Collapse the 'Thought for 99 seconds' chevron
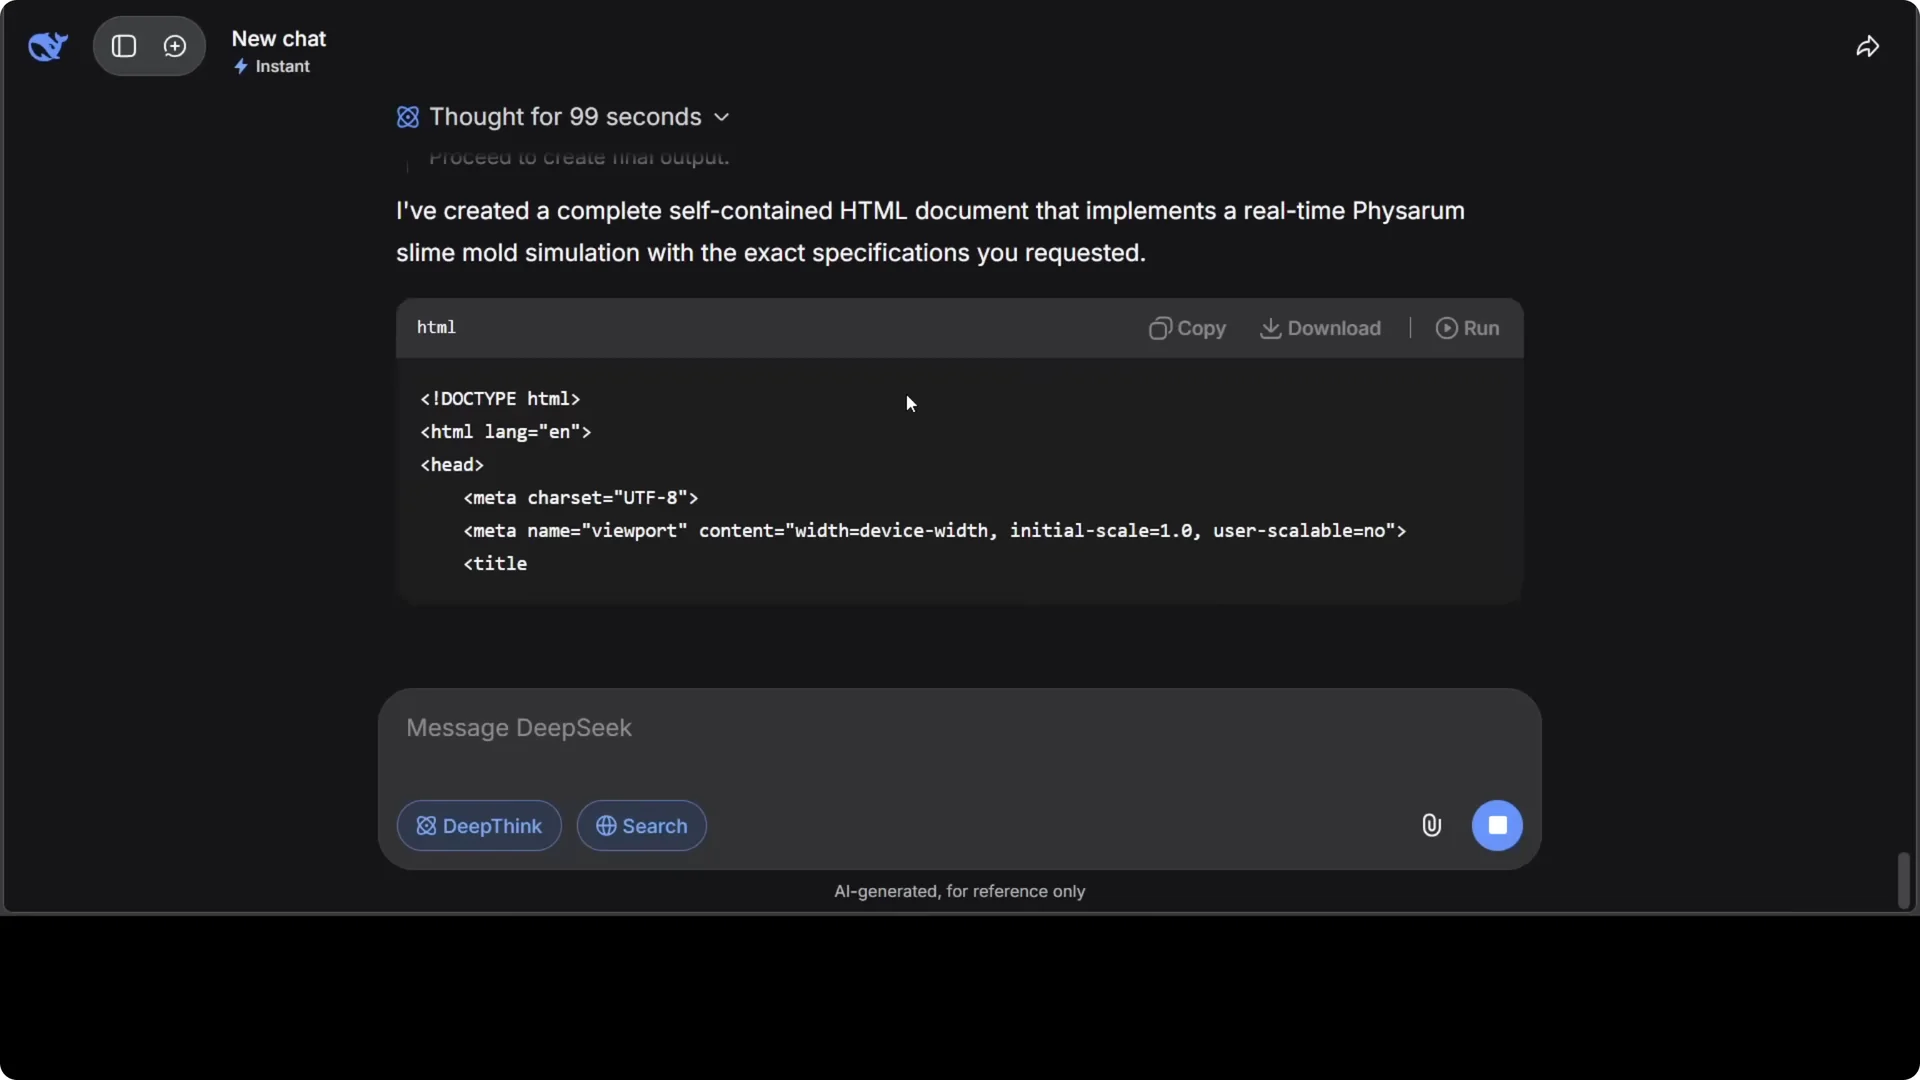This screenshot has width=1920, height=1080. (722, 117)
